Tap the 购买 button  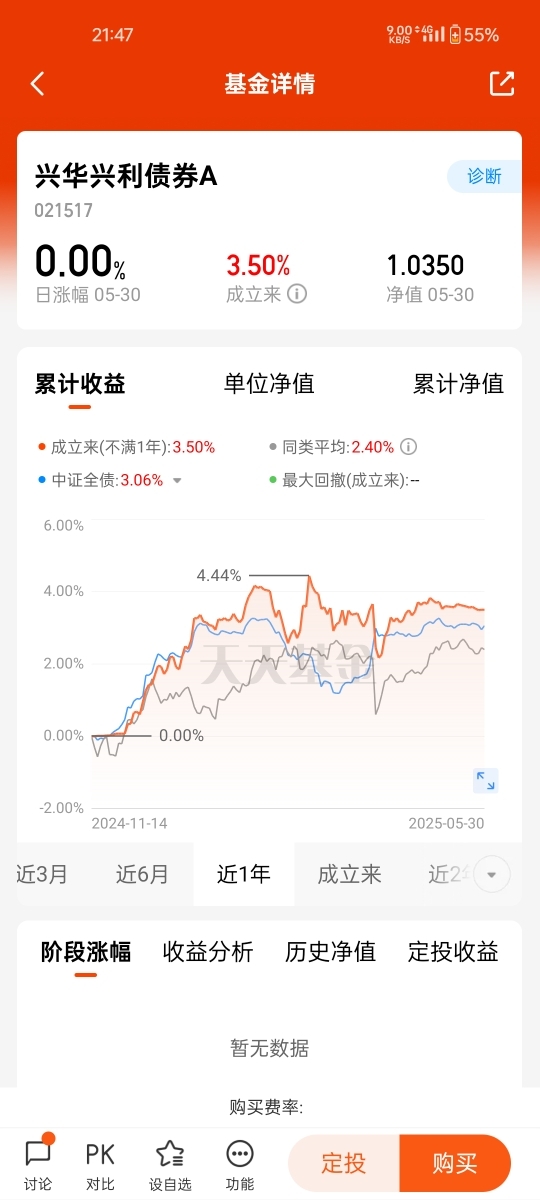click(x=455, y=1163)
